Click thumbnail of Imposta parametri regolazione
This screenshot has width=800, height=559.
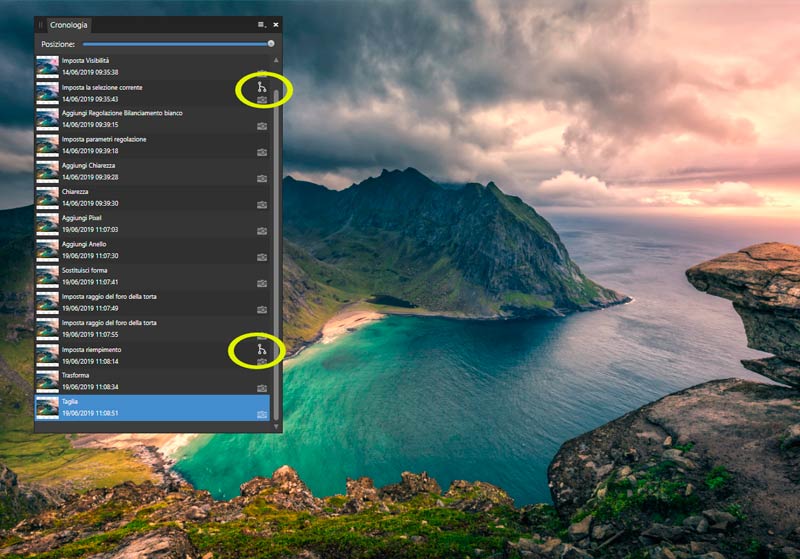click(47, 145)
